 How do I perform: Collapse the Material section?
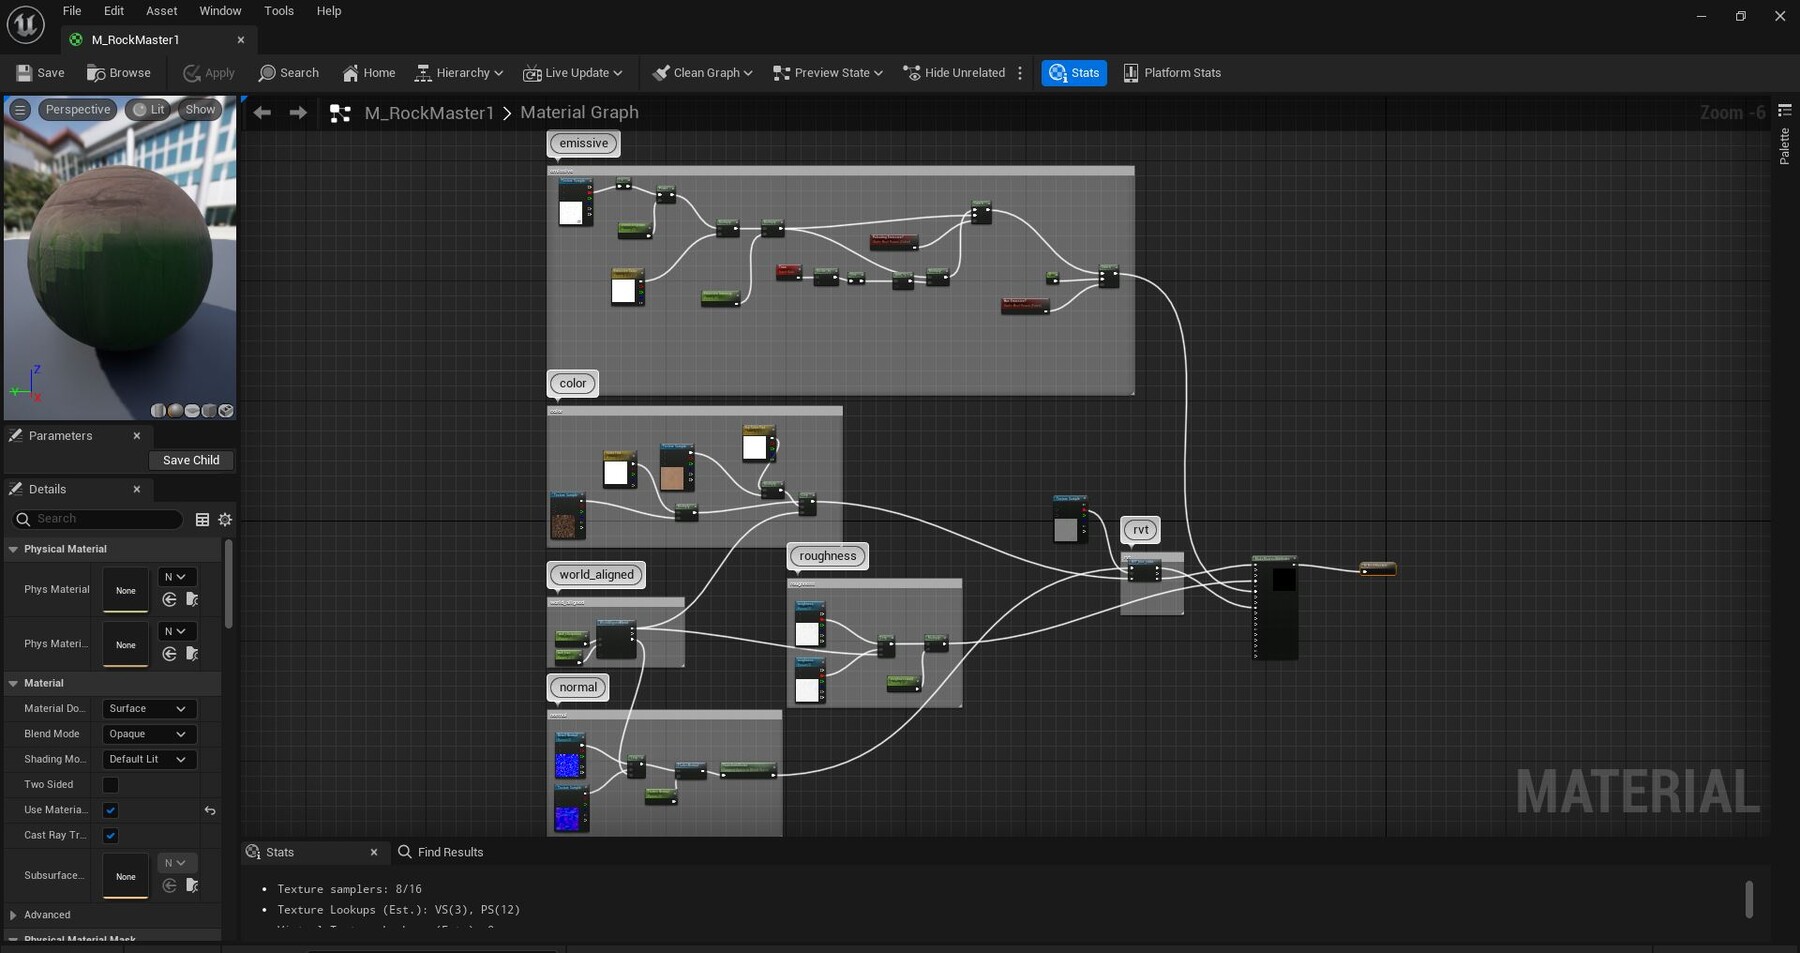point(14,684)
